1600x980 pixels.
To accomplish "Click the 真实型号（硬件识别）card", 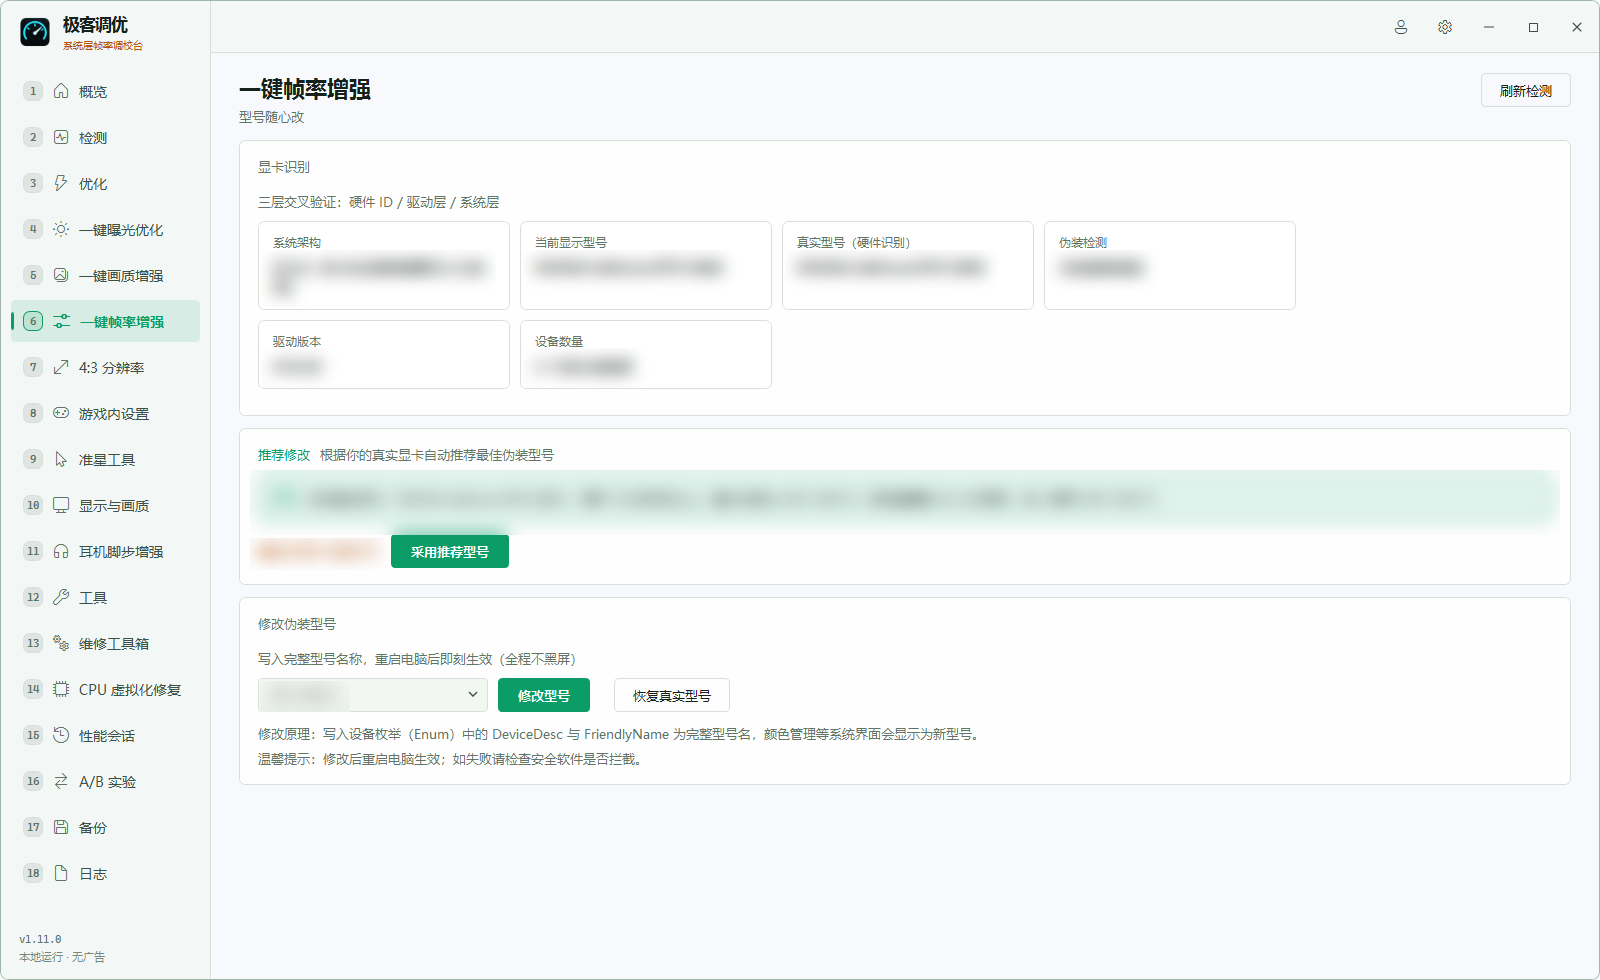I will [x=908, y=265].
